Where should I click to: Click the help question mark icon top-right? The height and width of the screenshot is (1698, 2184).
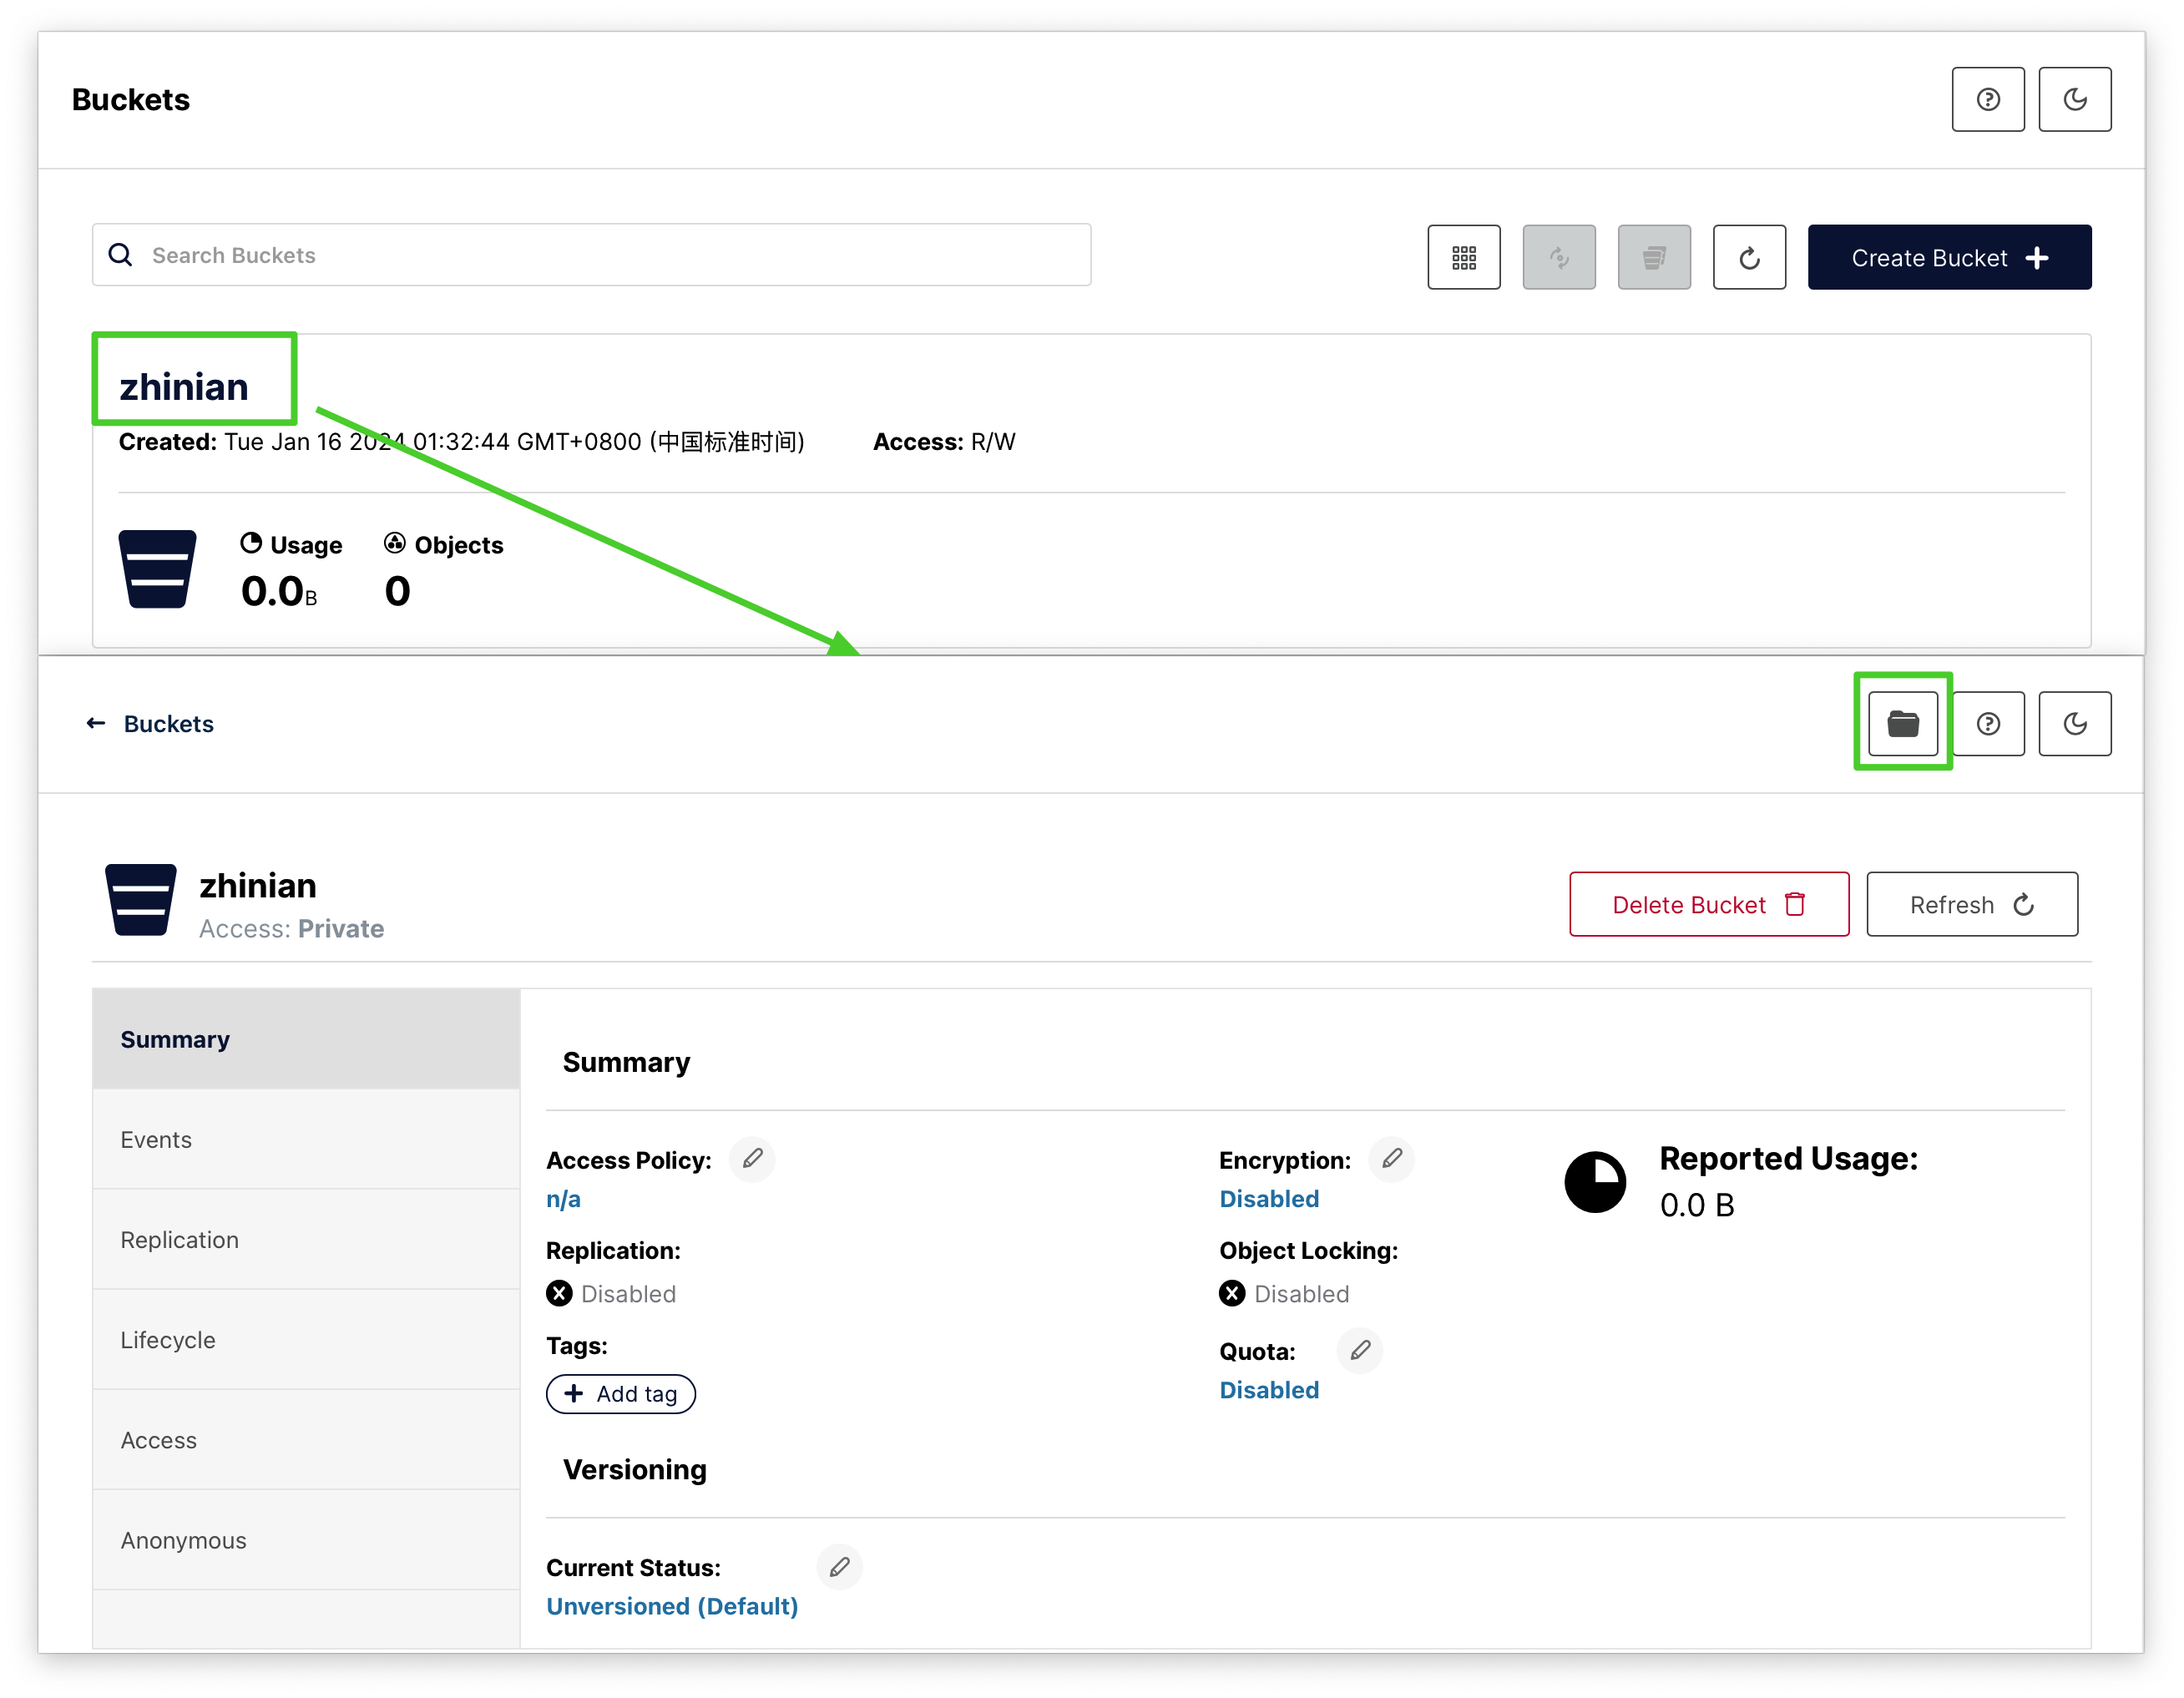[x=1987, y=98]
